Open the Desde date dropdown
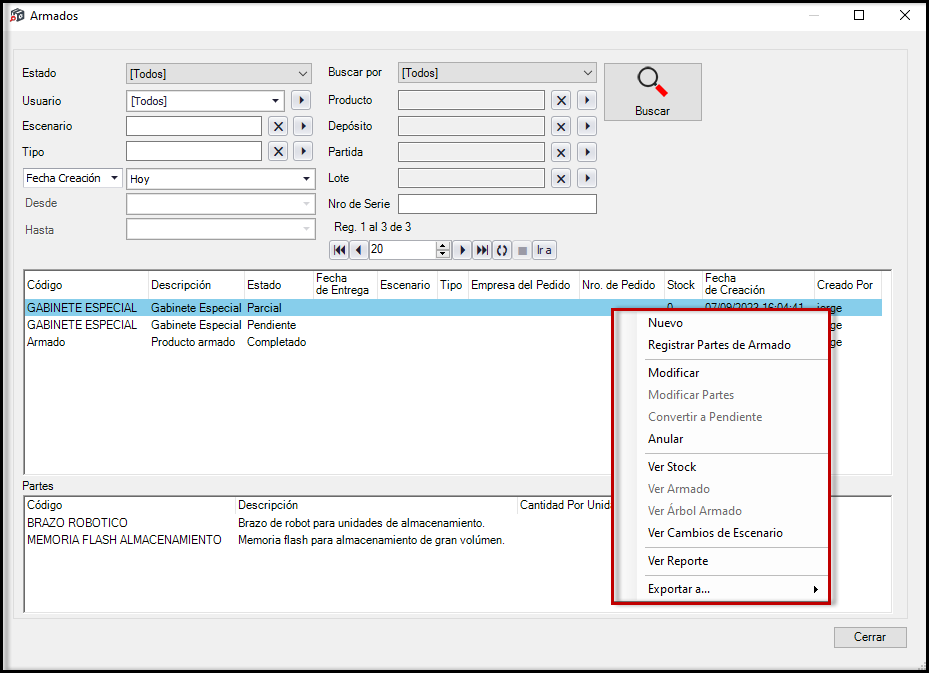The image size is (929, 673). click(x=306, y=204)
